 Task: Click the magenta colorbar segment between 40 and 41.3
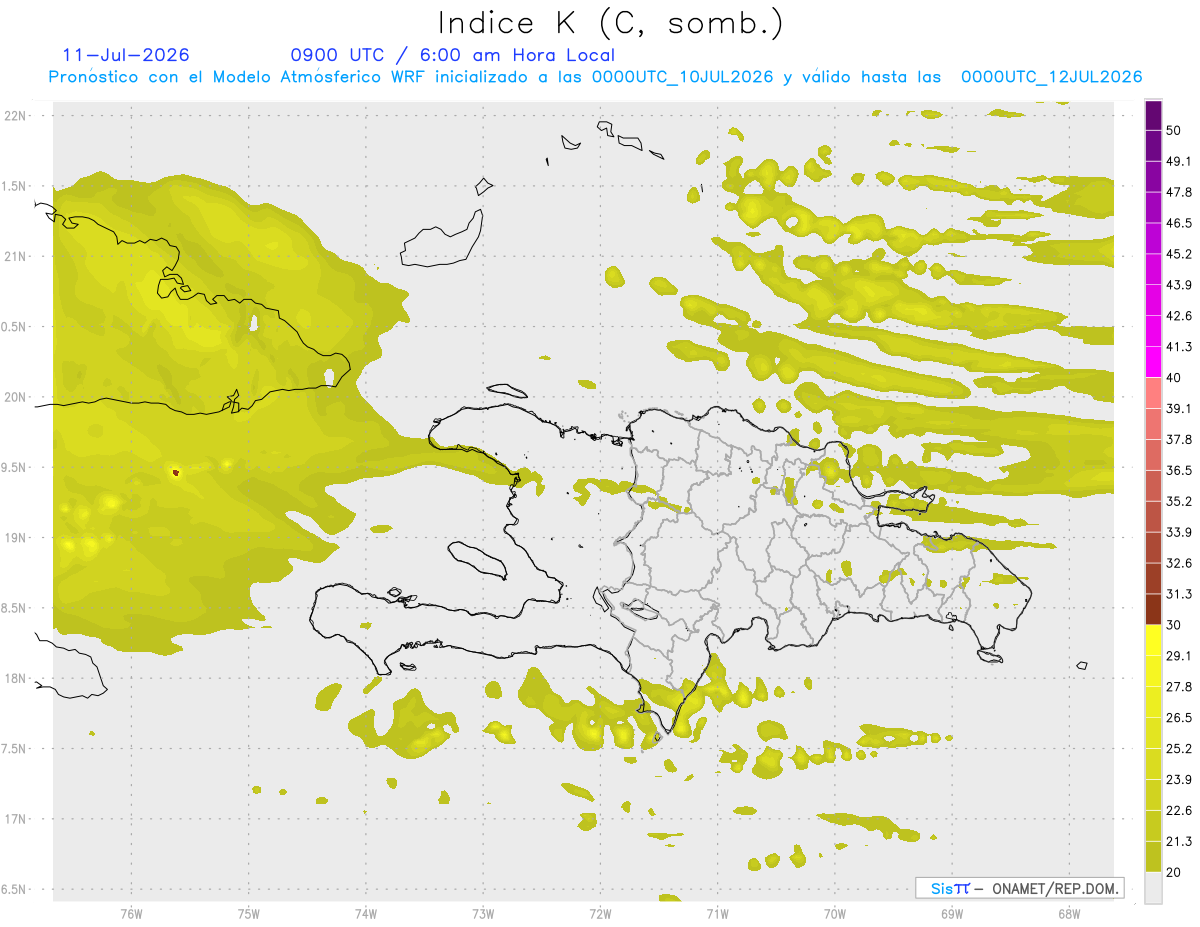pos(1153,362)
